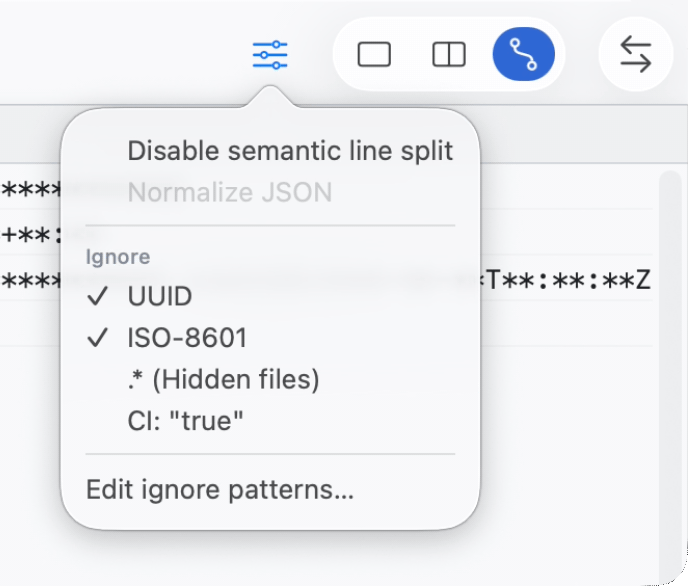Uncheck the UUID ignore pattern
This screenshot has height=586, width=688.
click(160, 297)
